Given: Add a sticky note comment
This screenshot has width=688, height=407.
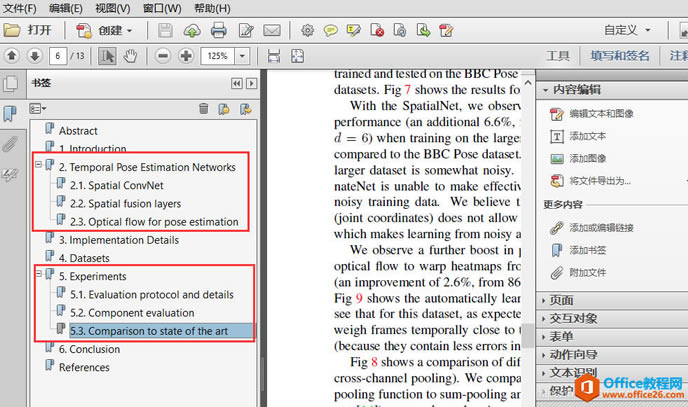Looking at the screenshot, I should point(330,30).
